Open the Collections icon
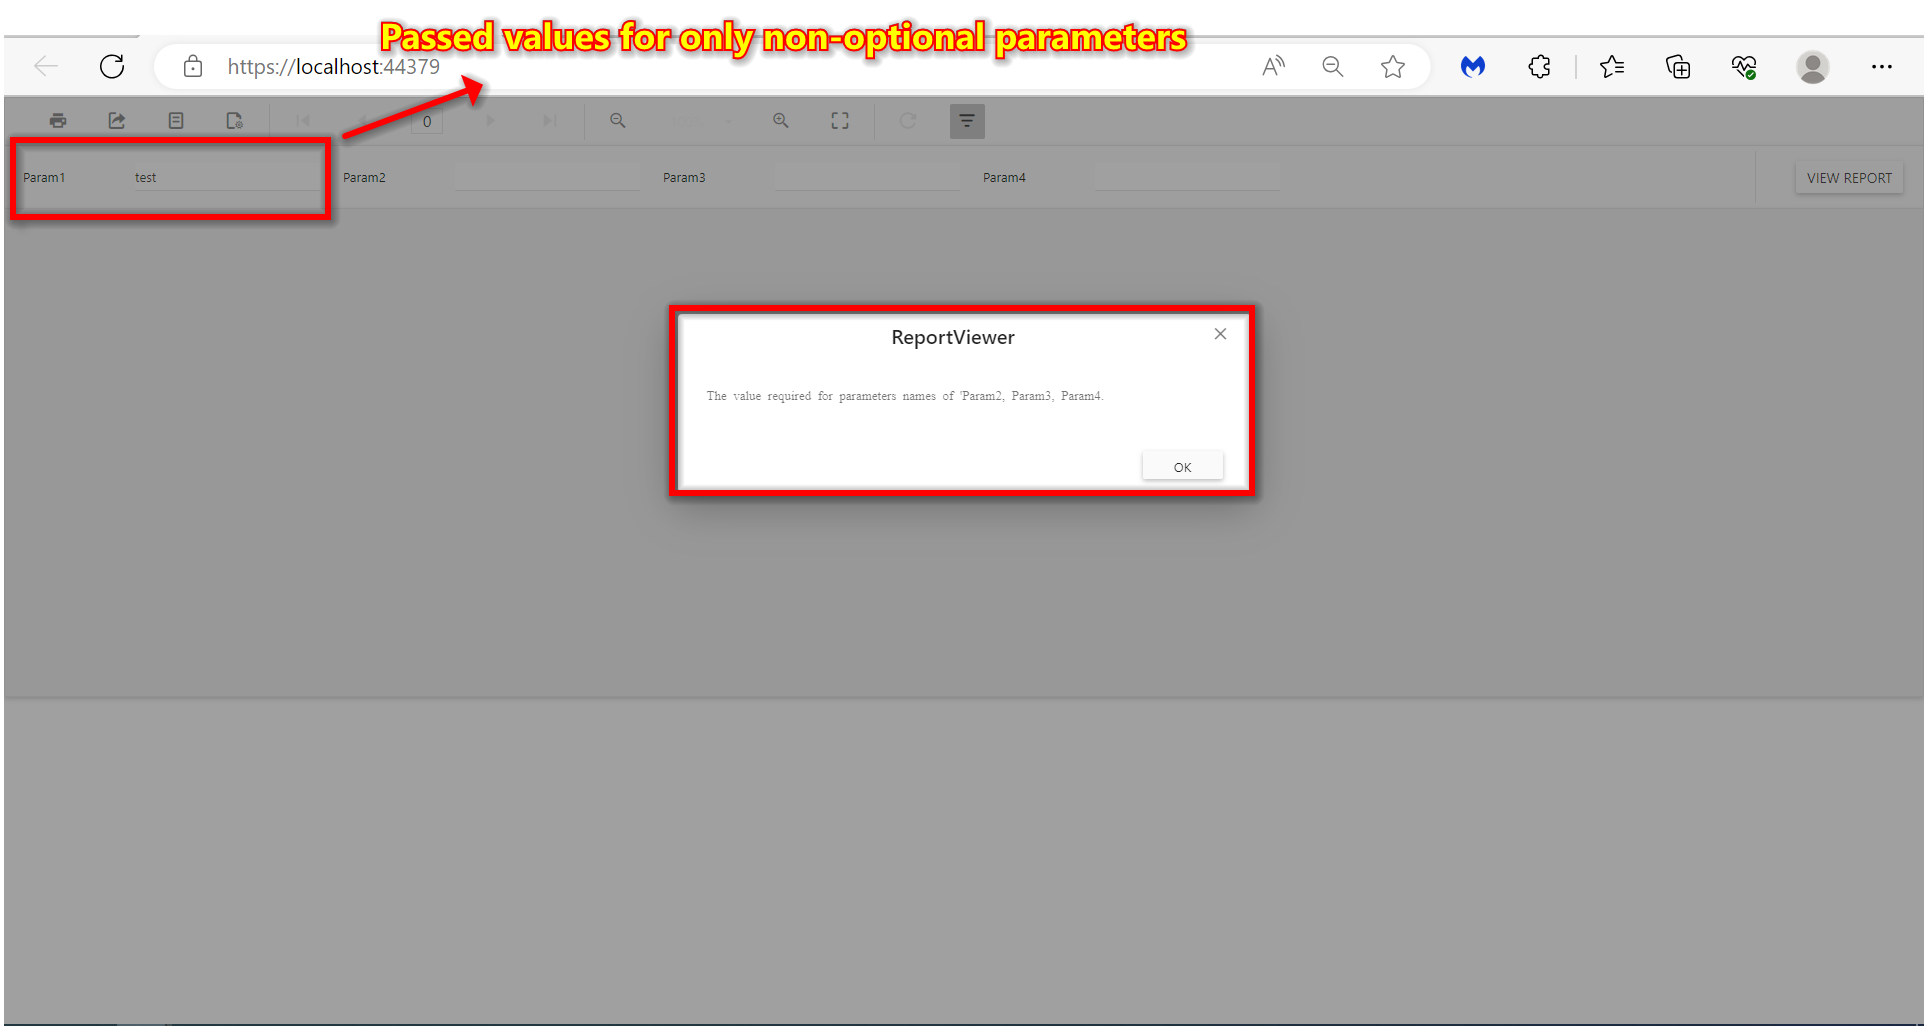Image resolution: width=1924 pixels, height=1026 pixels. (1678, 66)
